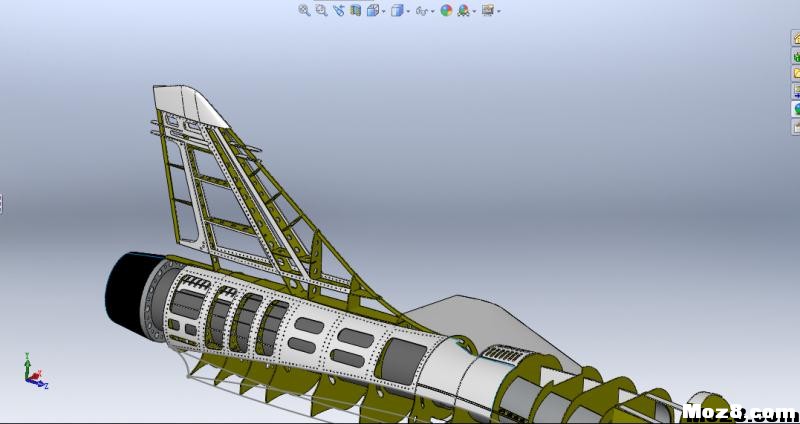Image resolution: width=800 pixels, height=424 pixels.
Task: Open the View Settings icon
Action: (488, 10)
